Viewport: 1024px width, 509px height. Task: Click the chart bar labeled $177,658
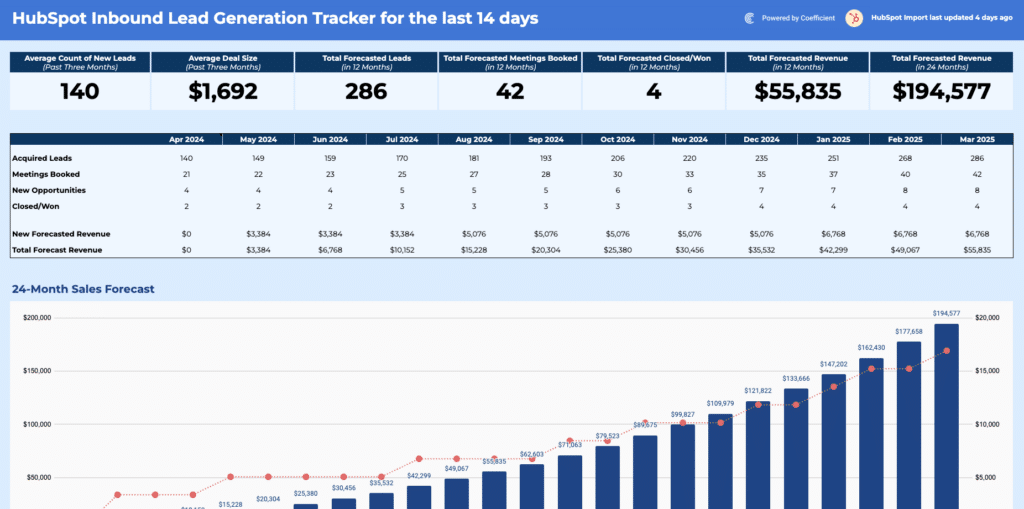908,425
